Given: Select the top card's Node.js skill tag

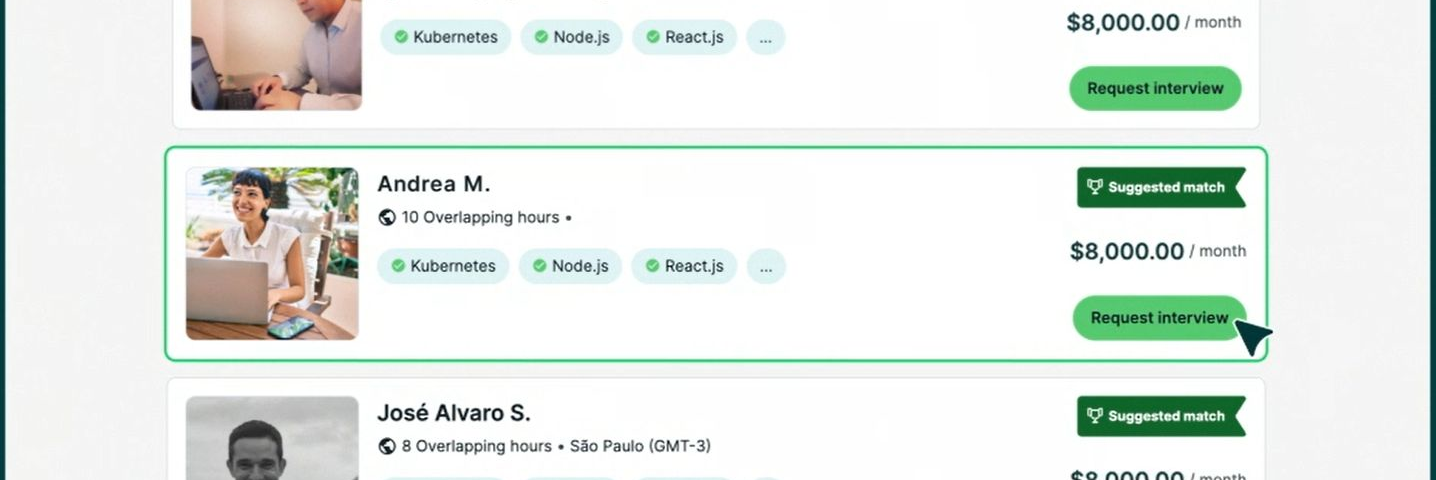Looking at the screenshot, I should click(x=572, y=38).
